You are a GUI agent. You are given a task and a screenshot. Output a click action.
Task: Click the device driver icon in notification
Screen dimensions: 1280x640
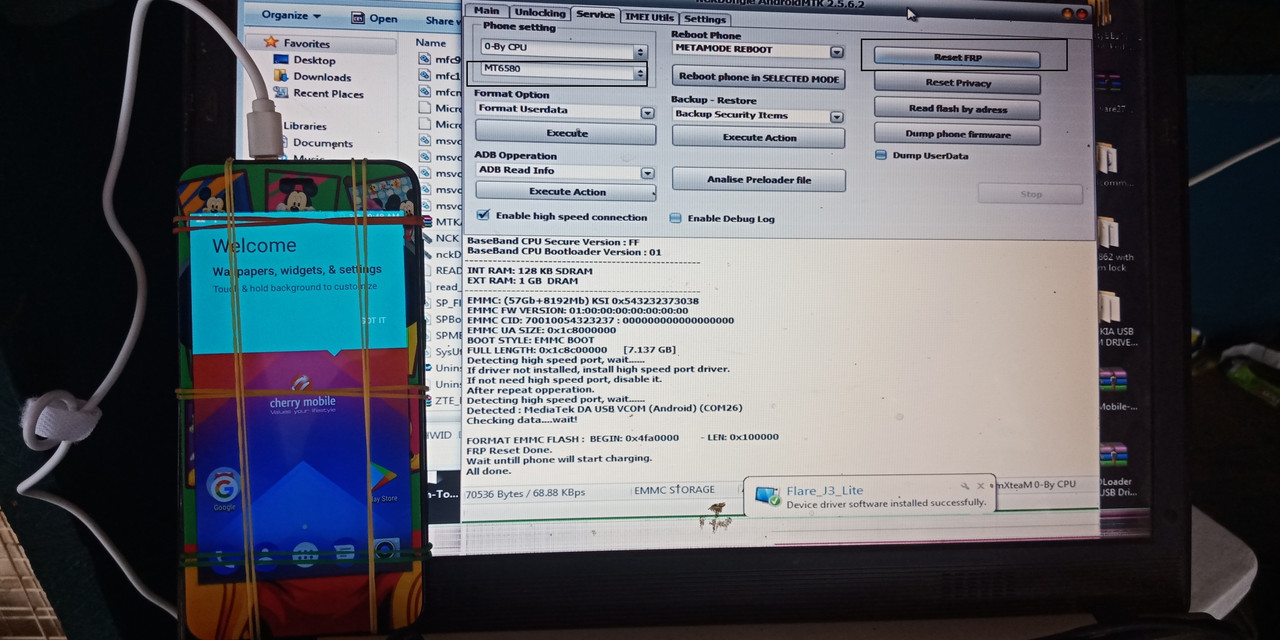pyautogui.click(x=767, y=496)
